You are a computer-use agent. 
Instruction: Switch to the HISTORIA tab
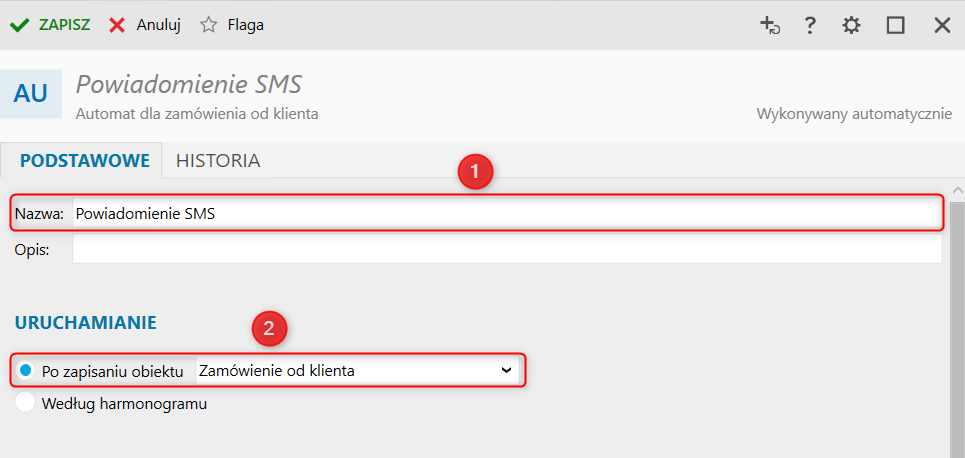[218, 161]
